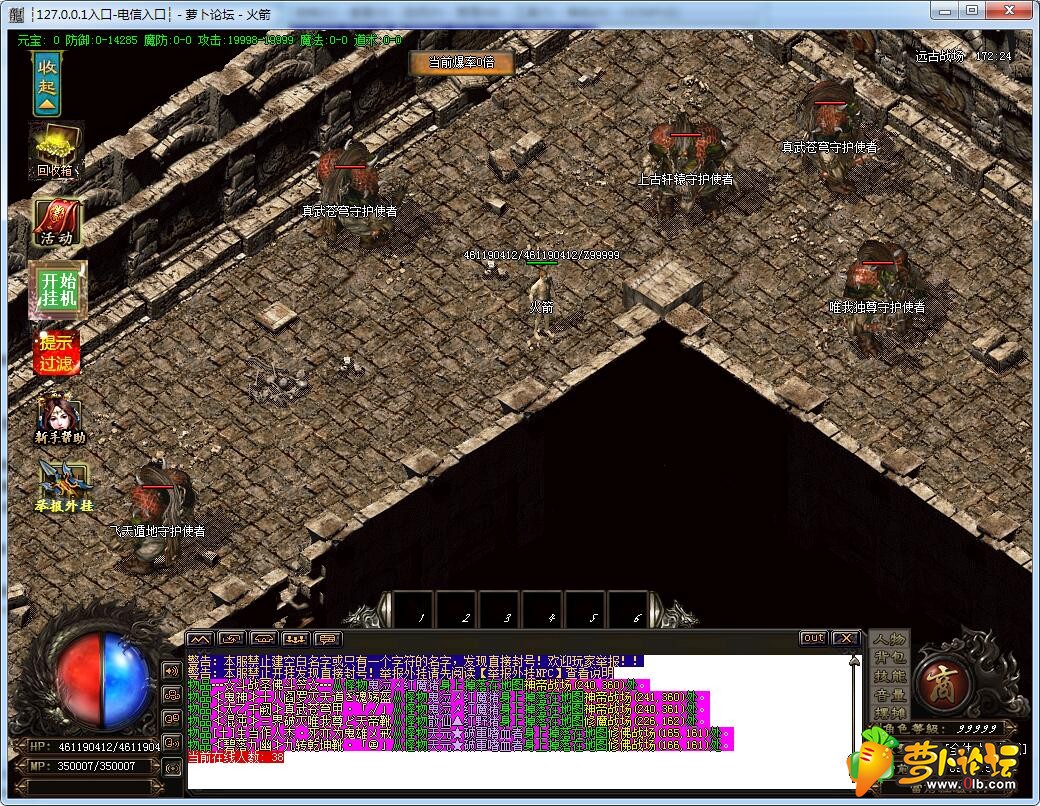Click the X exit button above chat
Screen dimensions: 1040x806
pos(846,638)
